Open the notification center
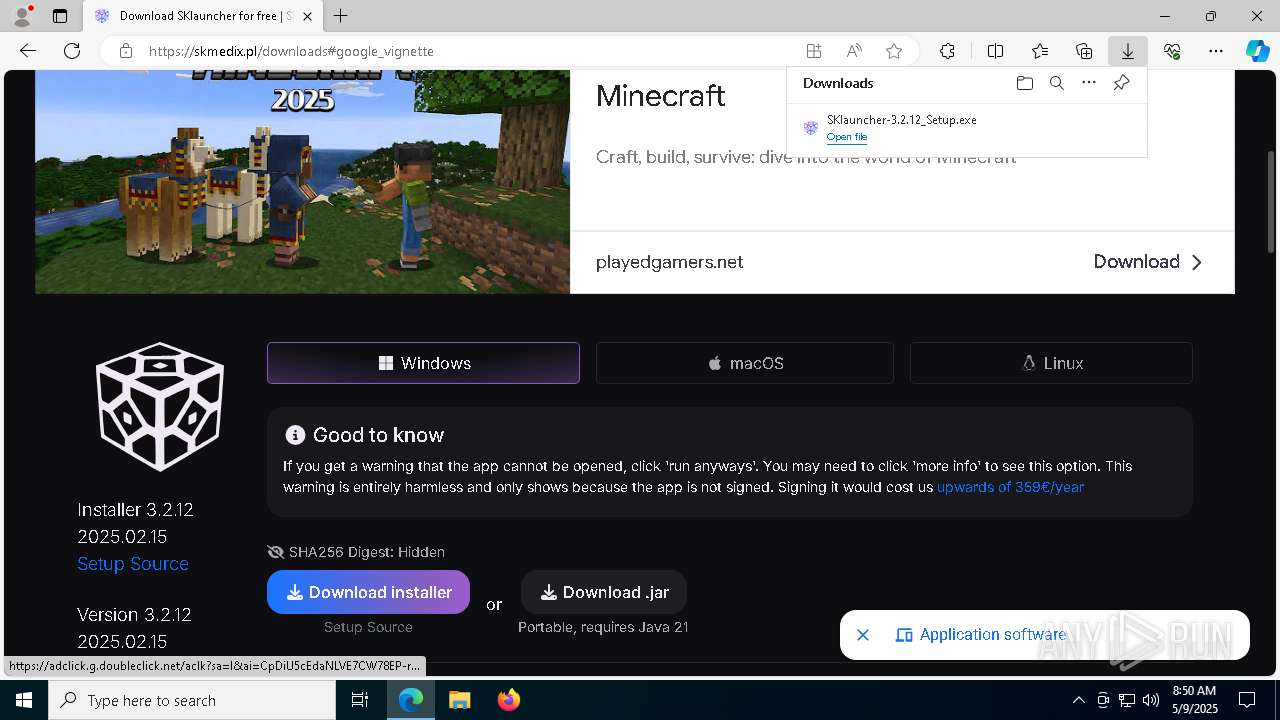This screenshot has width=1280, height=720. 1247,700
